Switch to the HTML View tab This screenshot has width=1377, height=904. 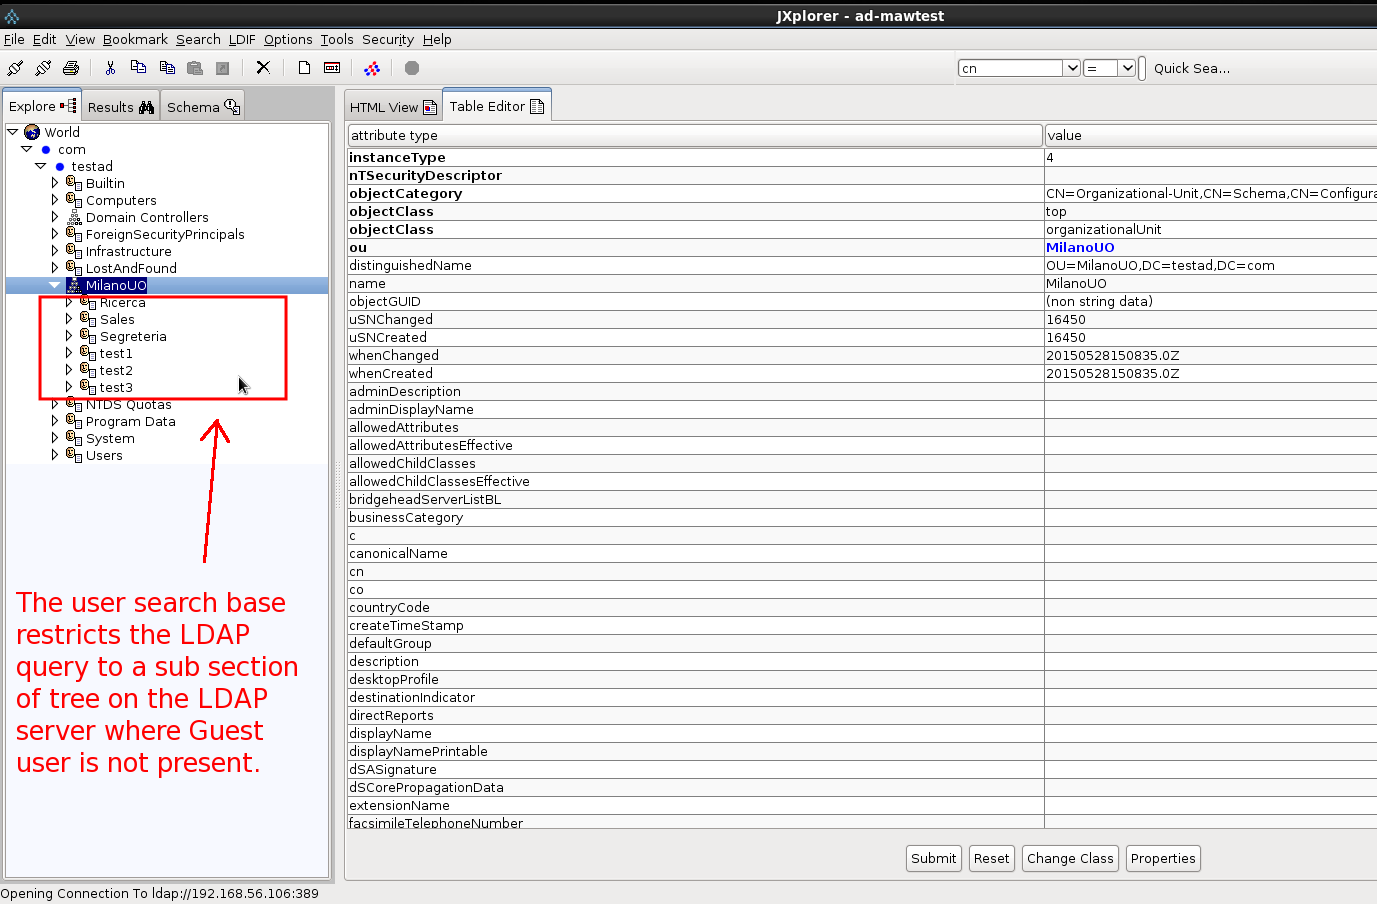[x=393, y=107]
